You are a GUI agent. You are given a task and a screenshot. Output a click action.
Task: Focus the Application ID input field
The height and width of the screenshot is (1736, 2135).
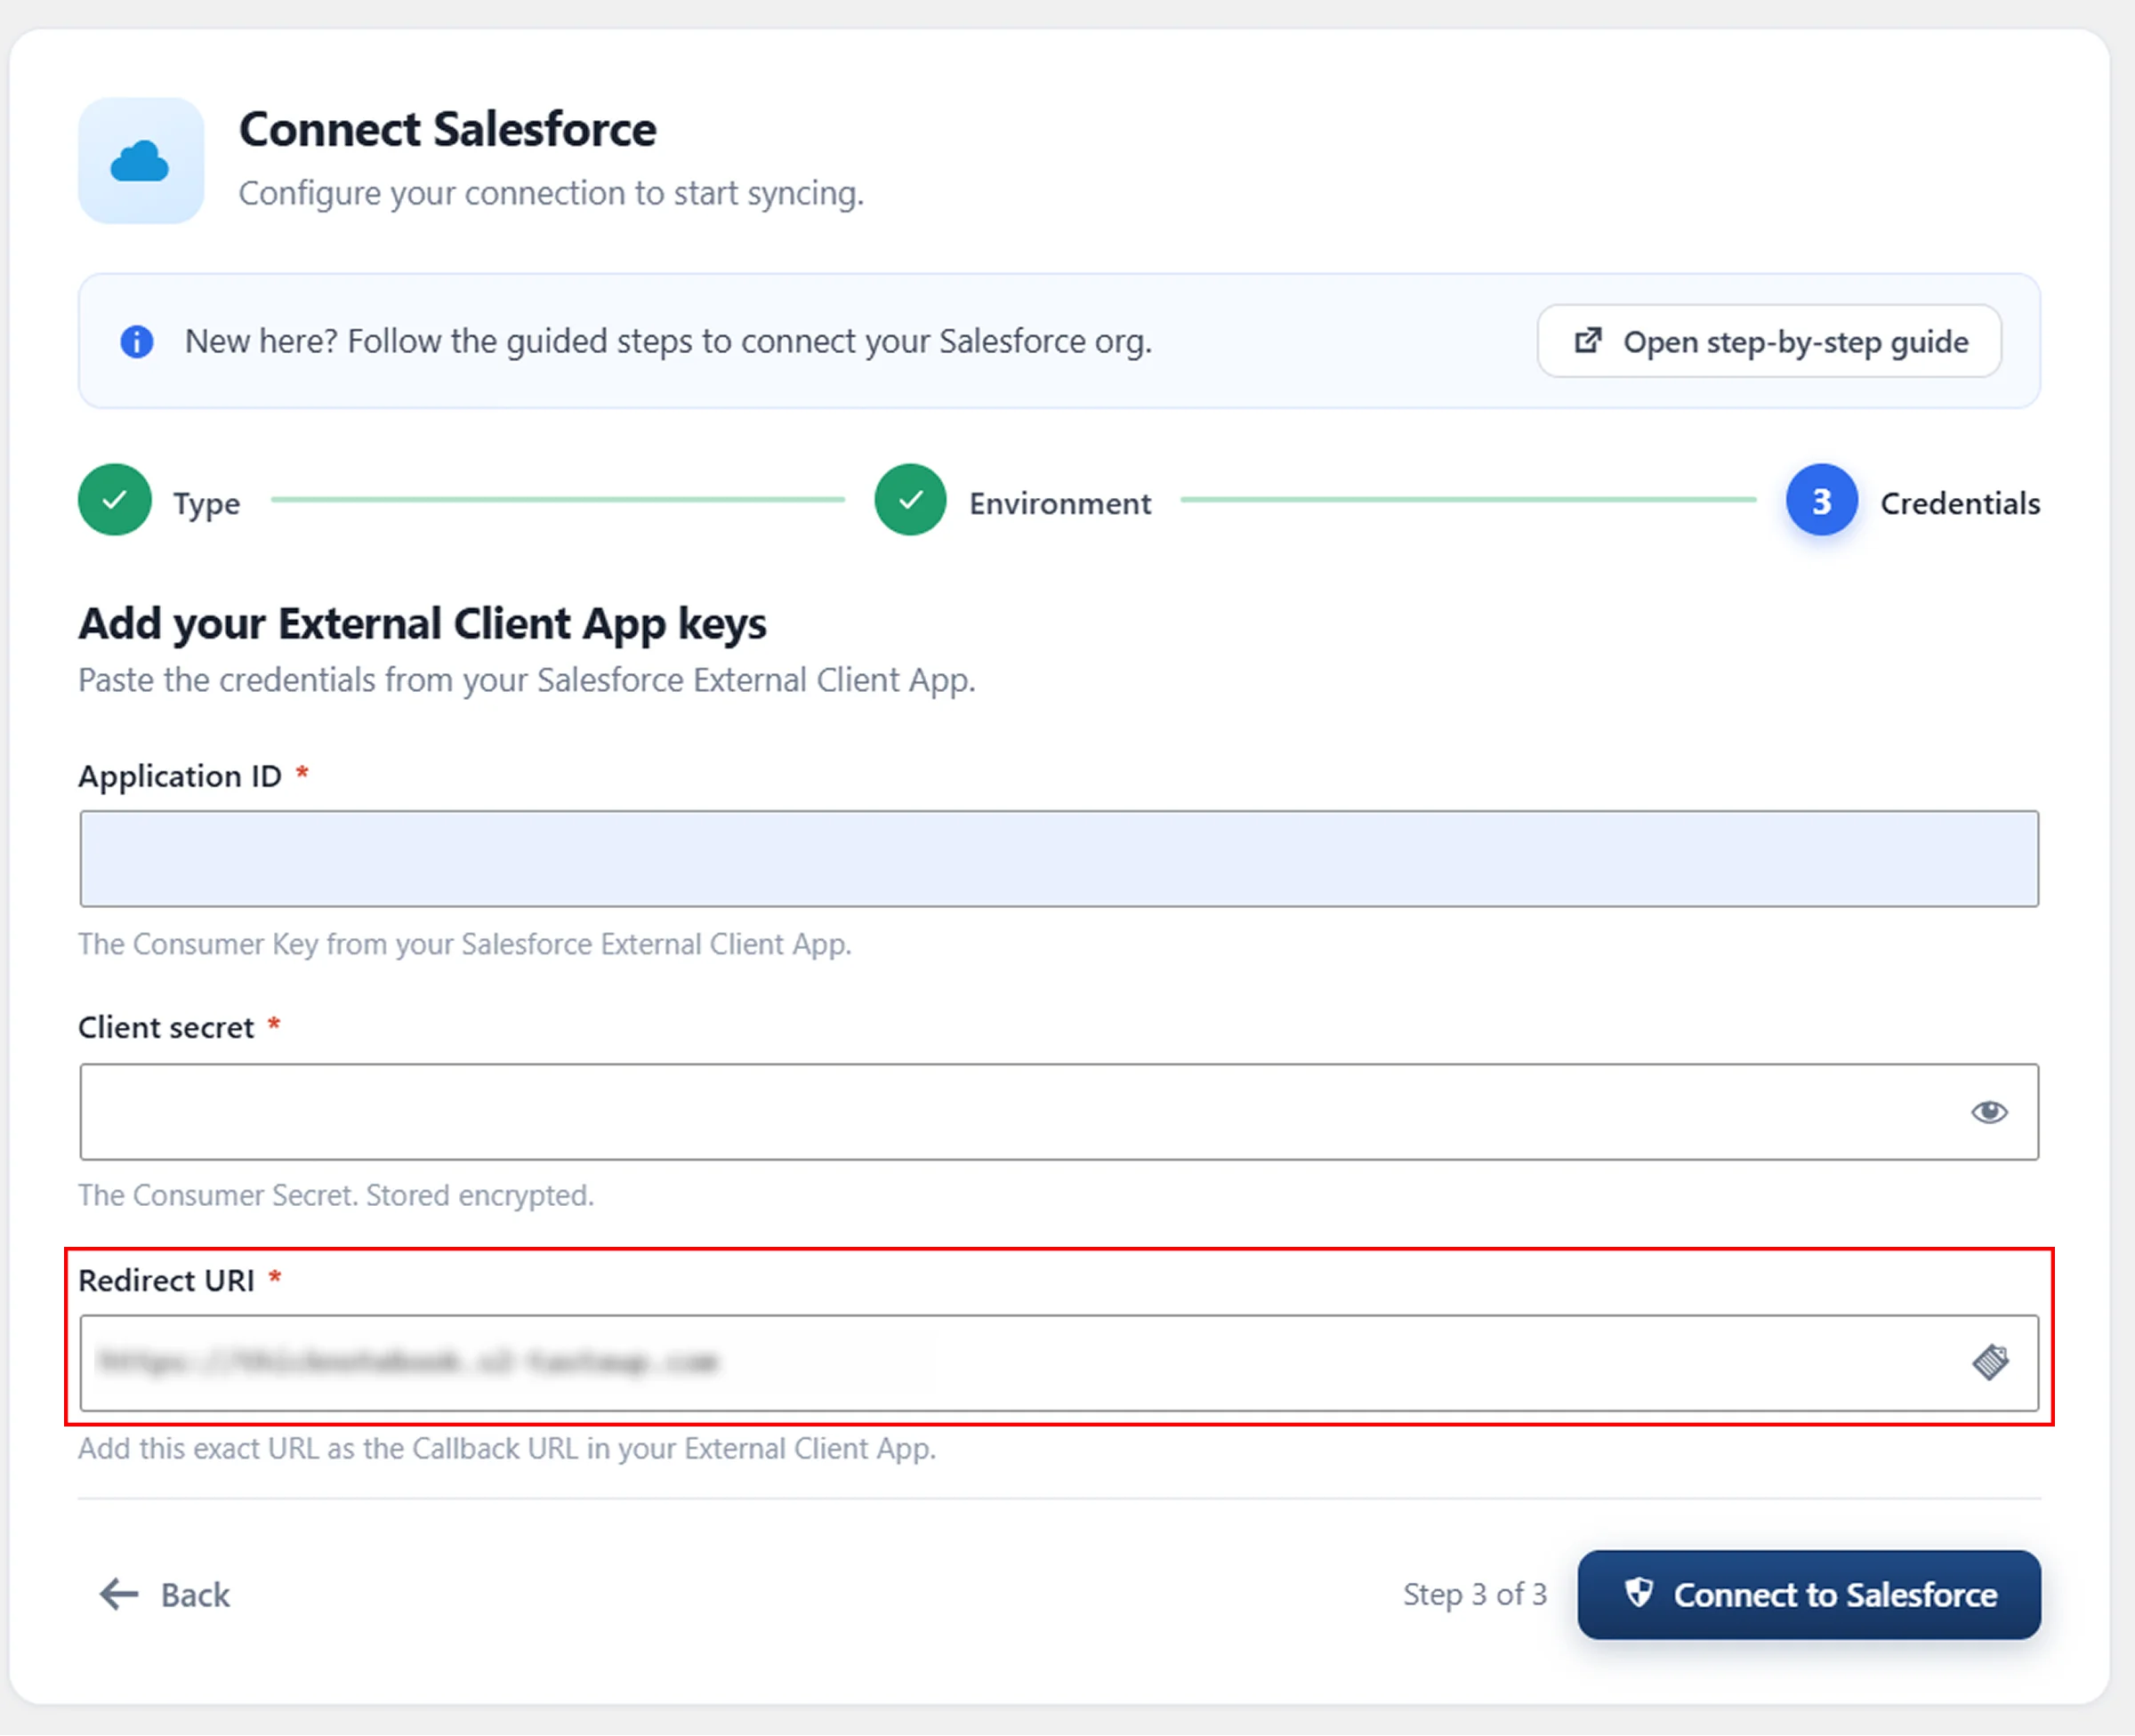(x=1059, y=859)
